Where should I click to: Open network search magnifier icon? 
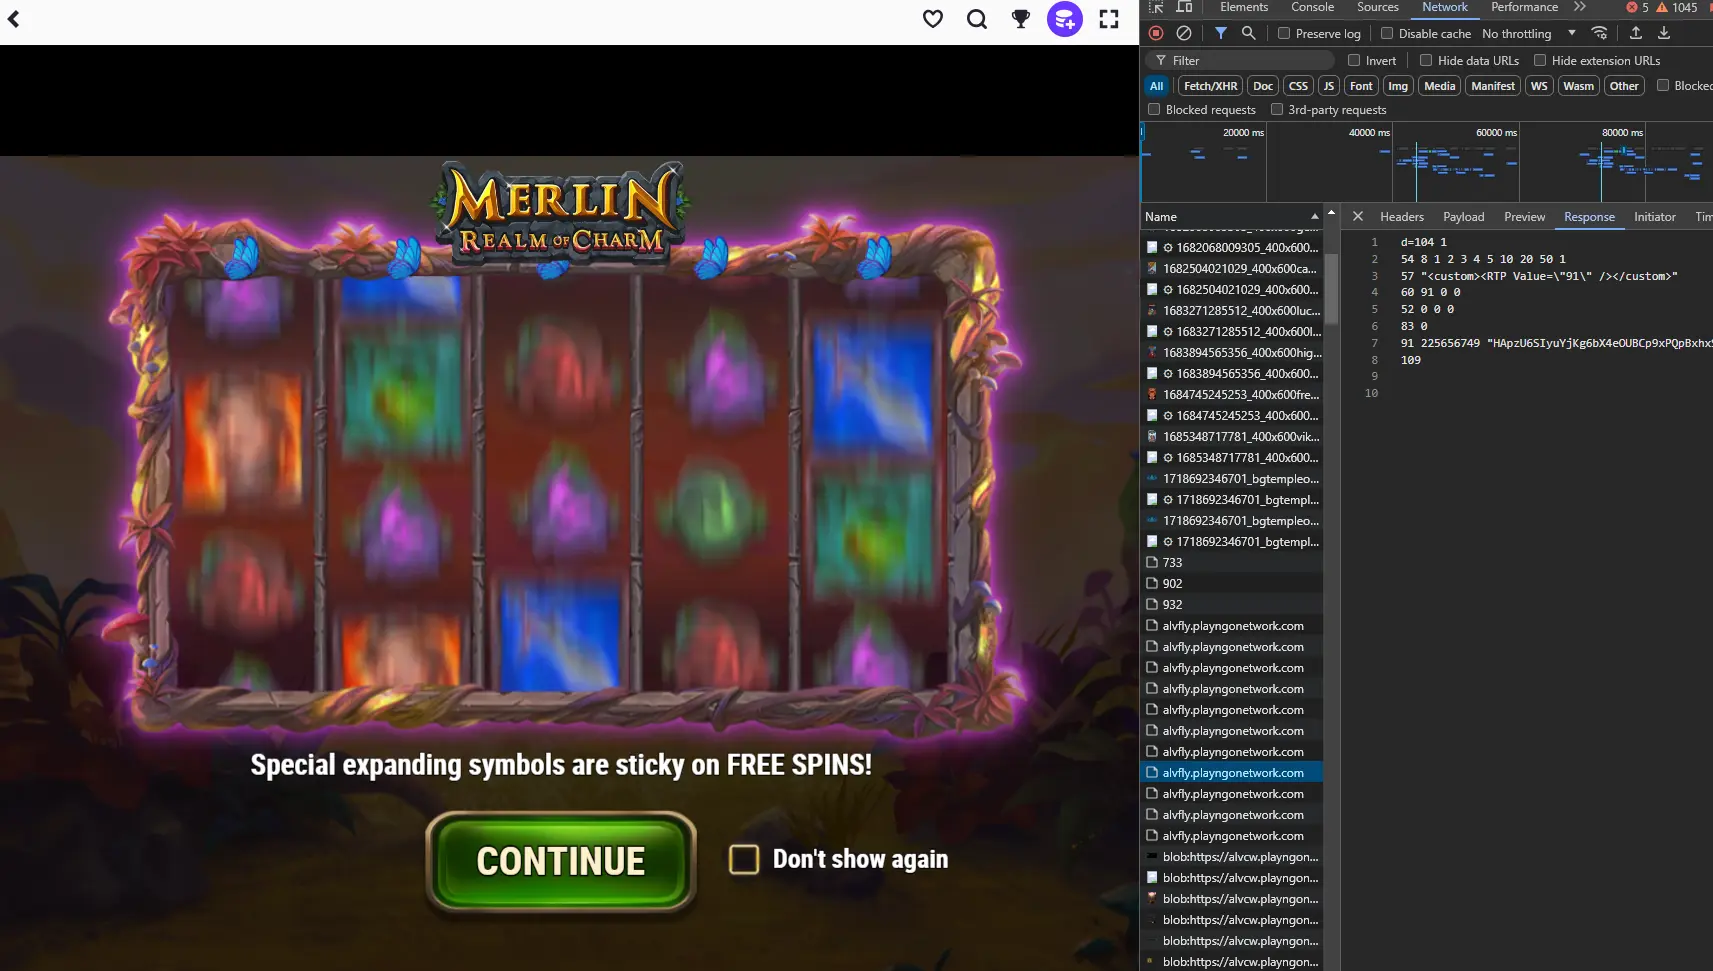[1249, 33]
